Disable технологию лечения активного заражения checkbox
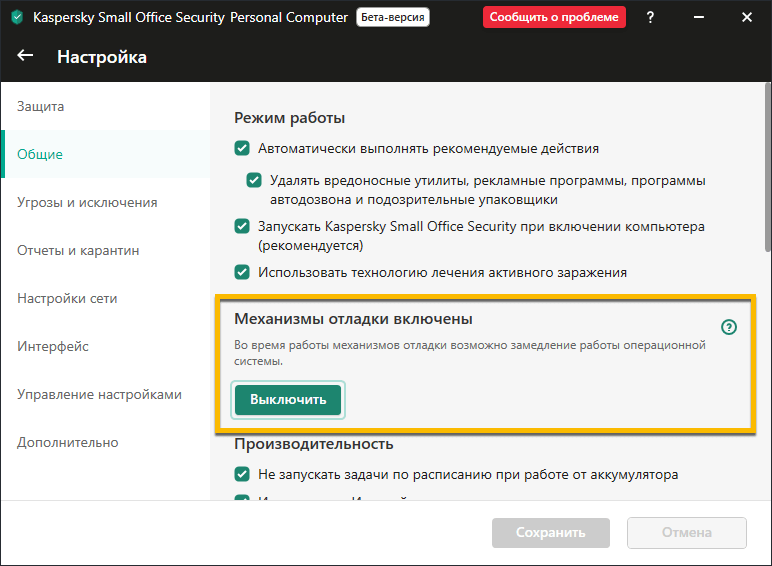 (x=242, y=271)
